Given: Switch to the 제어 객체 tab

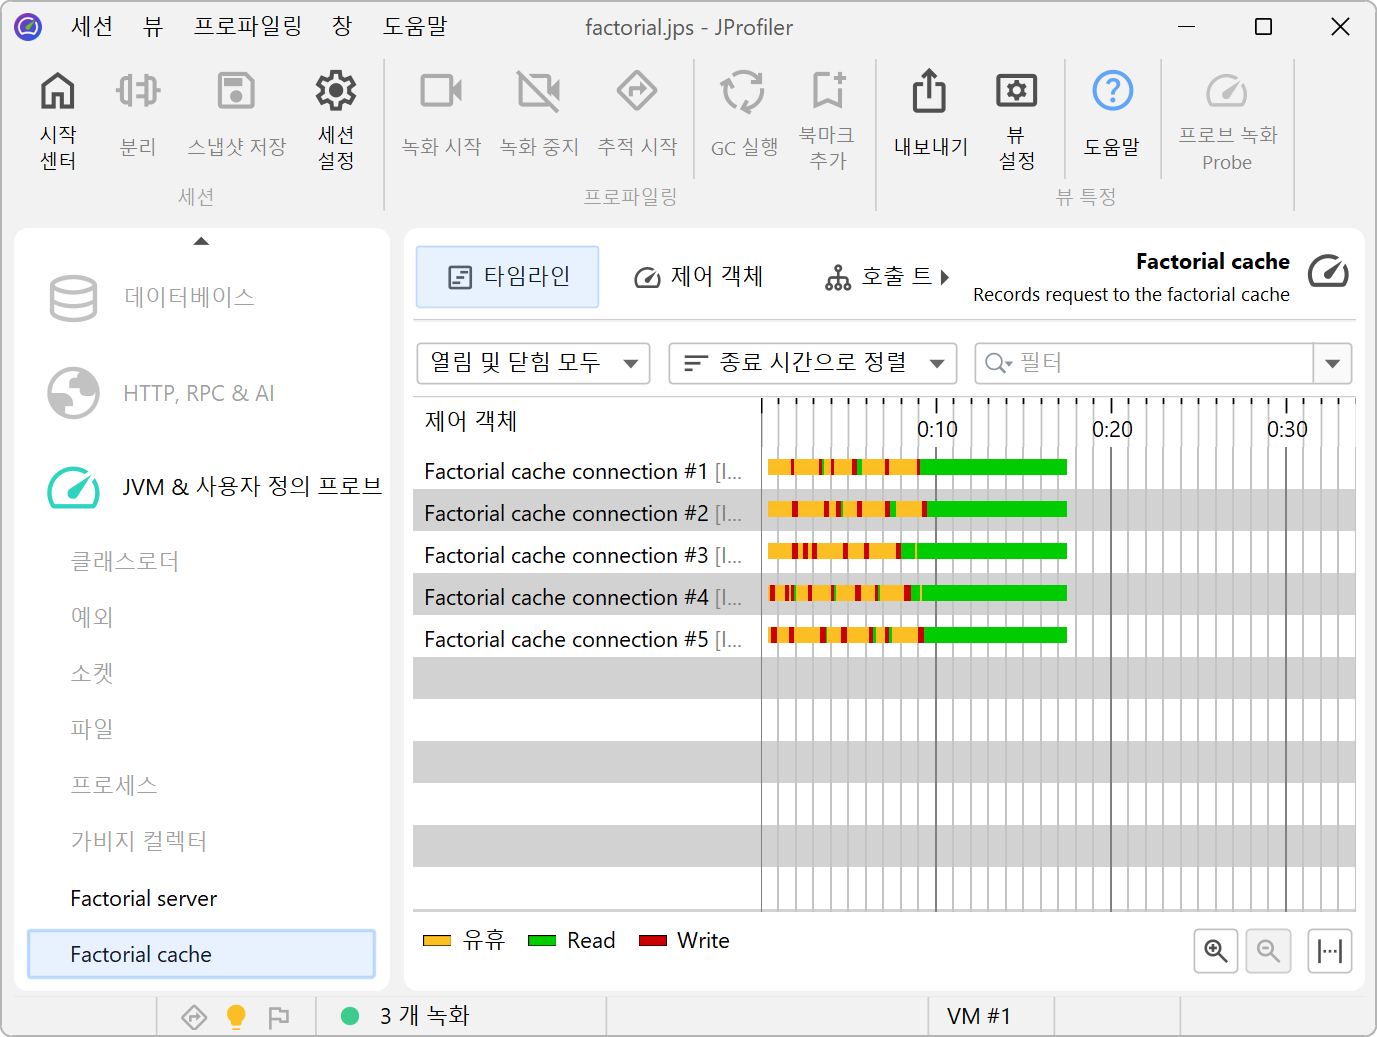Looking at the screenshot, I should (699, 277).
